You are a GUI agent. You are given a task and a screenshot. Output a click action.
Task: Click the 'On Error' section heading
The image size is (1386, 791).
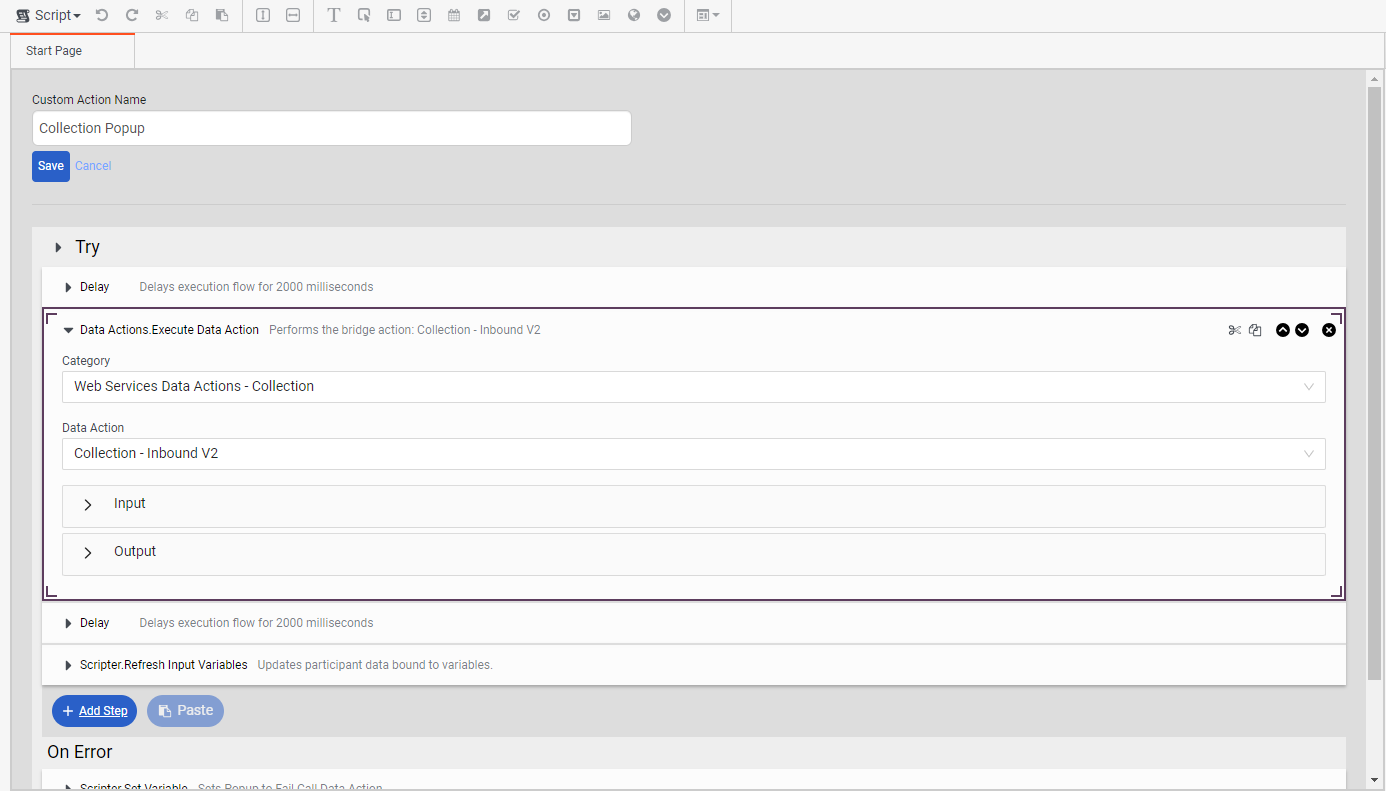tap(80, 752)
